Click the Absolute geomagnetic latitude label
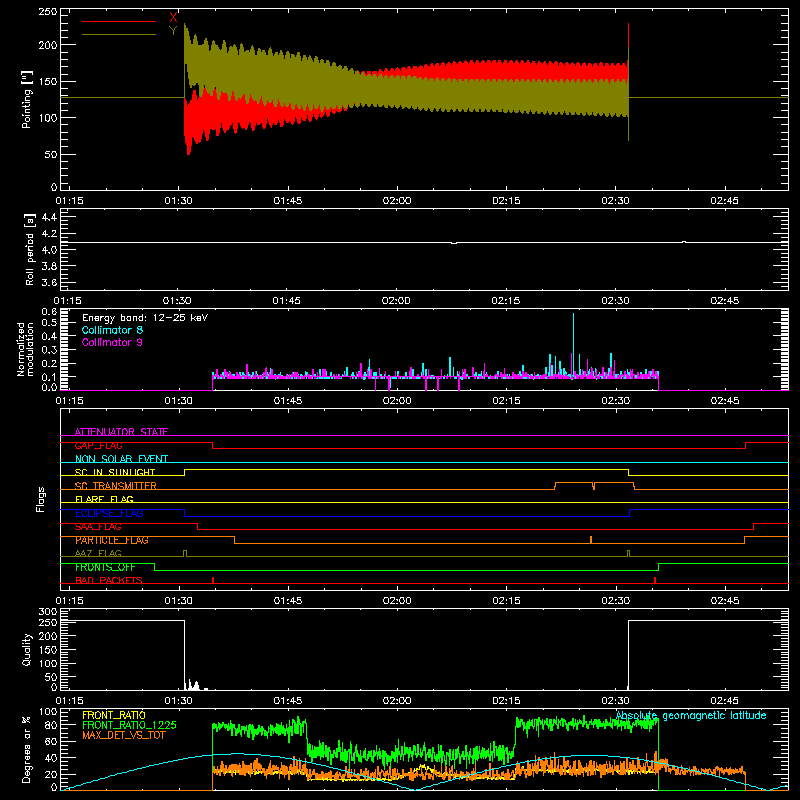800x800 pixels. [691, 716]
